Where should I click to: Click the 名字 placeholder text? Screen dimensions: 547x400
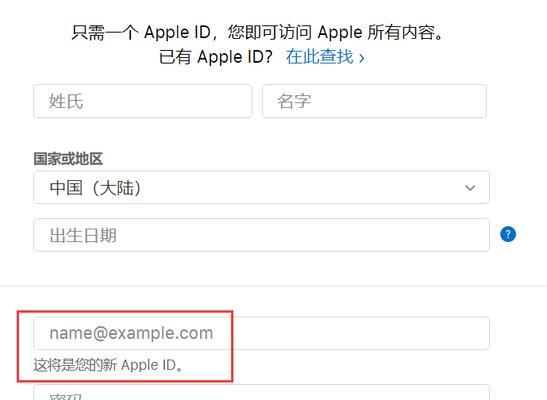[x=294, y=101]
